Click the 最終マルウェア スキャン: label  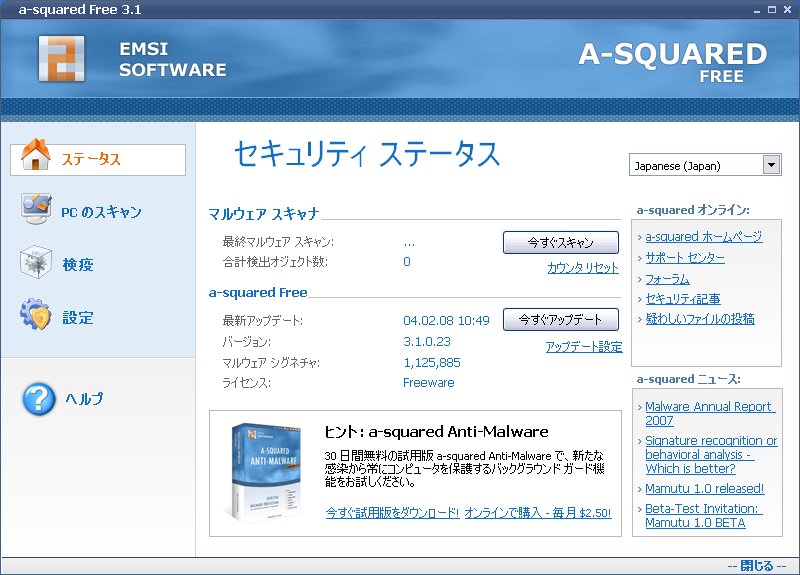(278, 241)
